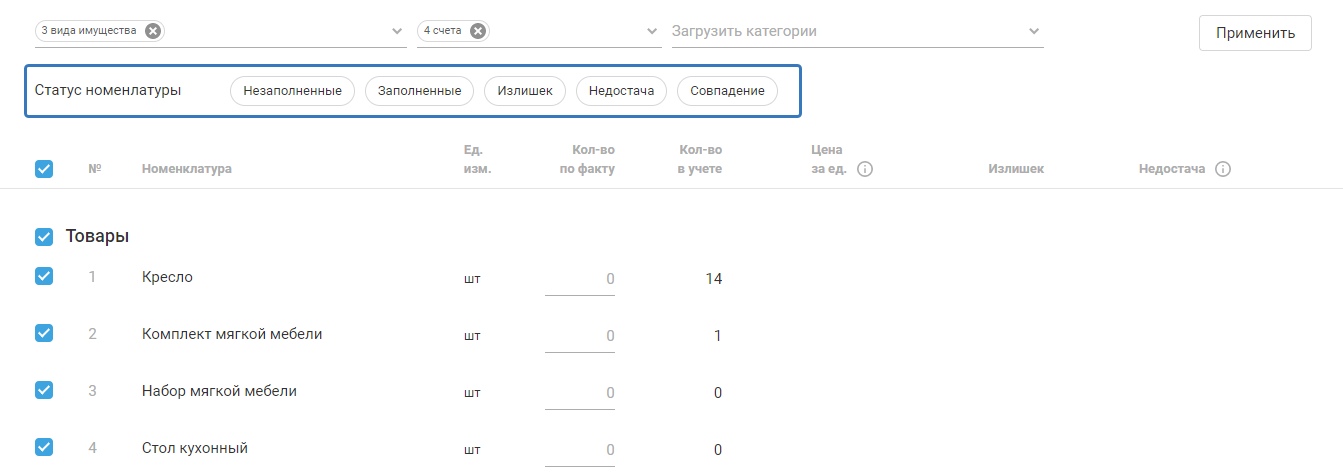Image resolution: width=1343 pixels, height=476 pixels.
Task: Toggle the select-all header checkbox
Action: click(44, 169)
